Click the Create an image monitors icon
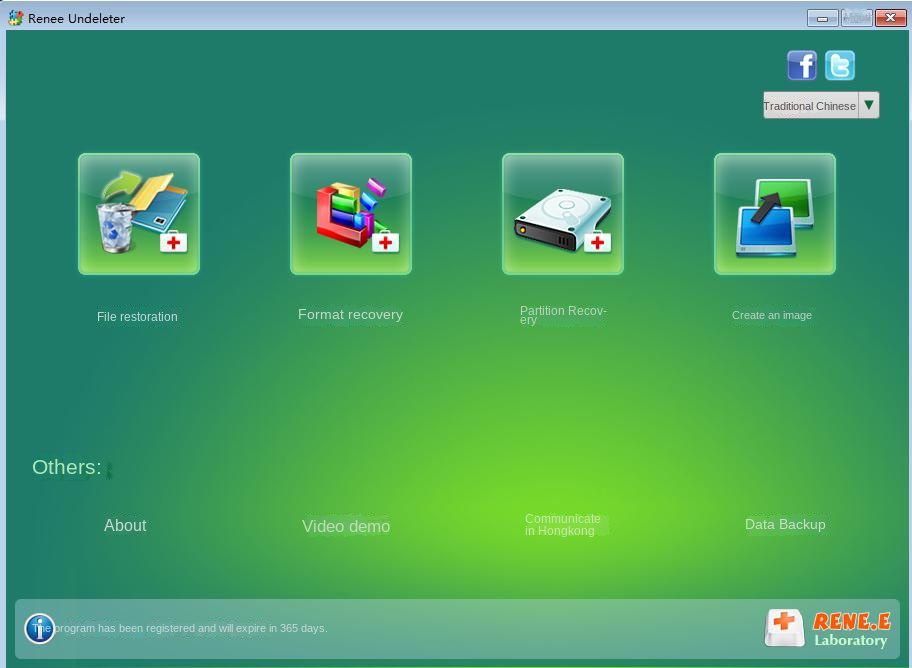 775,214
